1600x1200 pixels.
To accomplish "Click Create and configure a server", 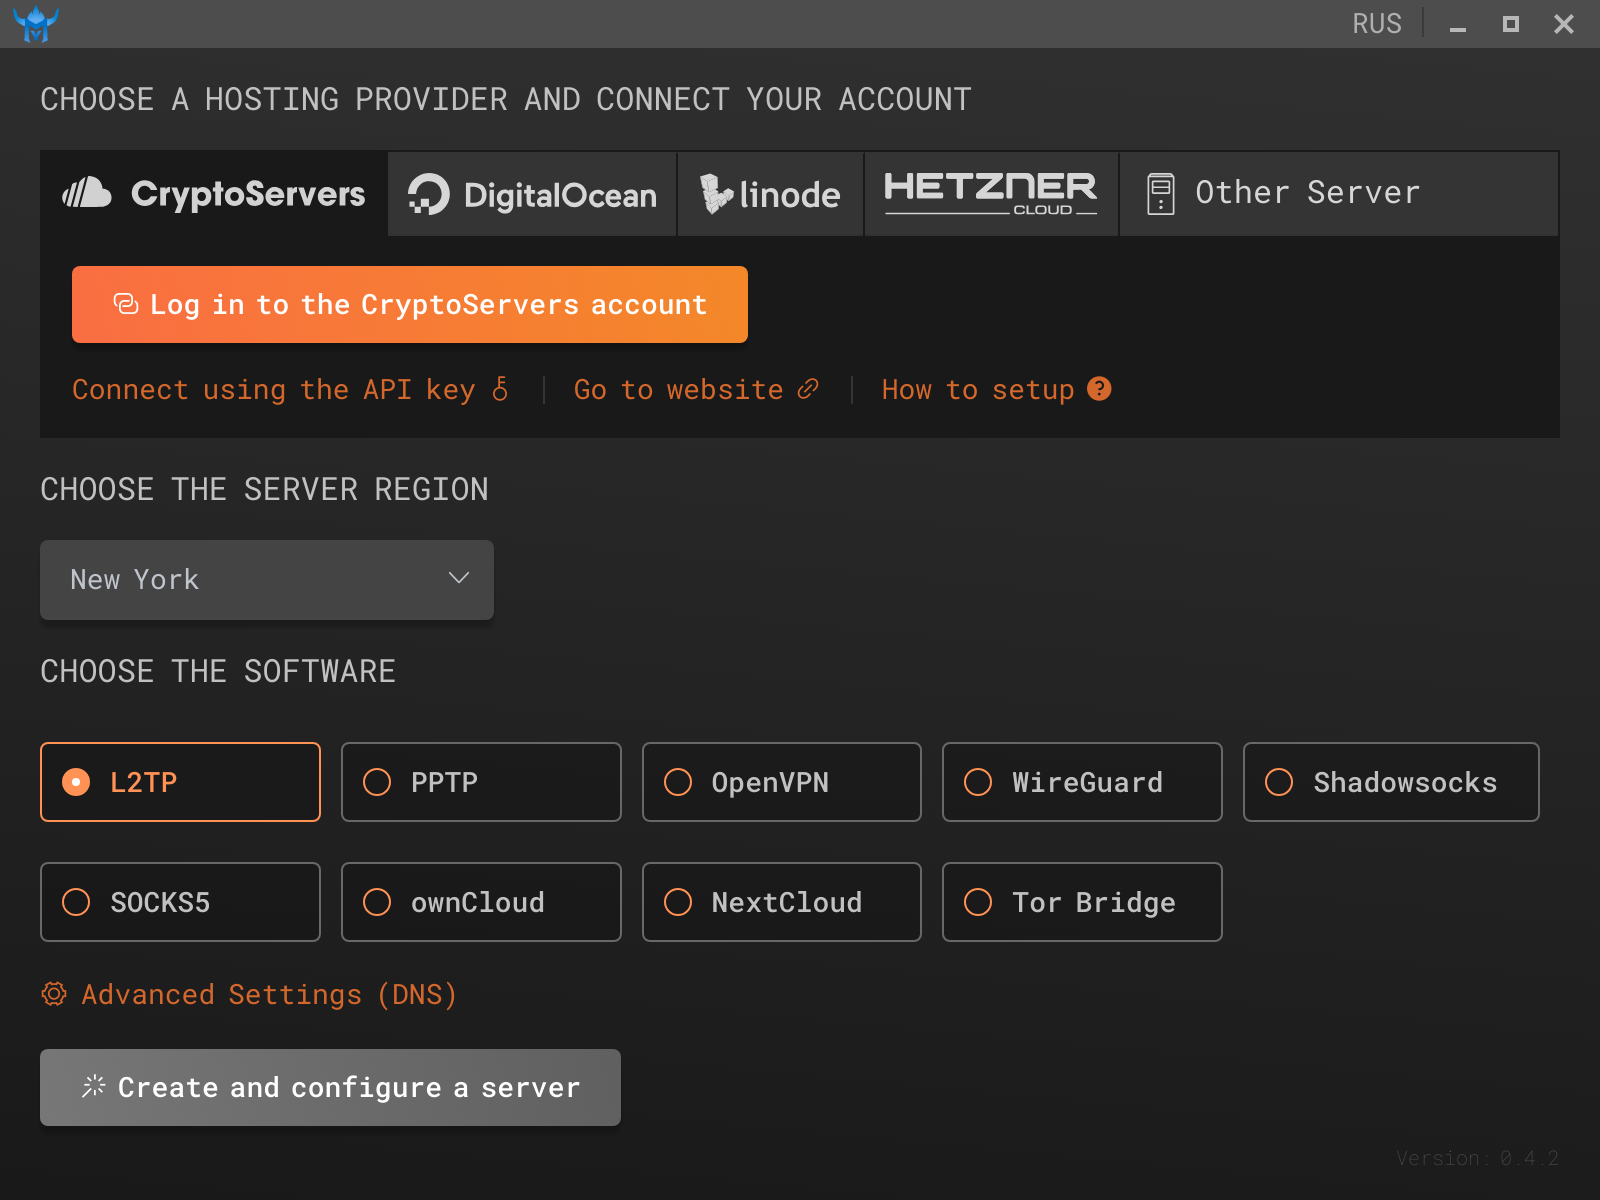I will coord(330,1087).
